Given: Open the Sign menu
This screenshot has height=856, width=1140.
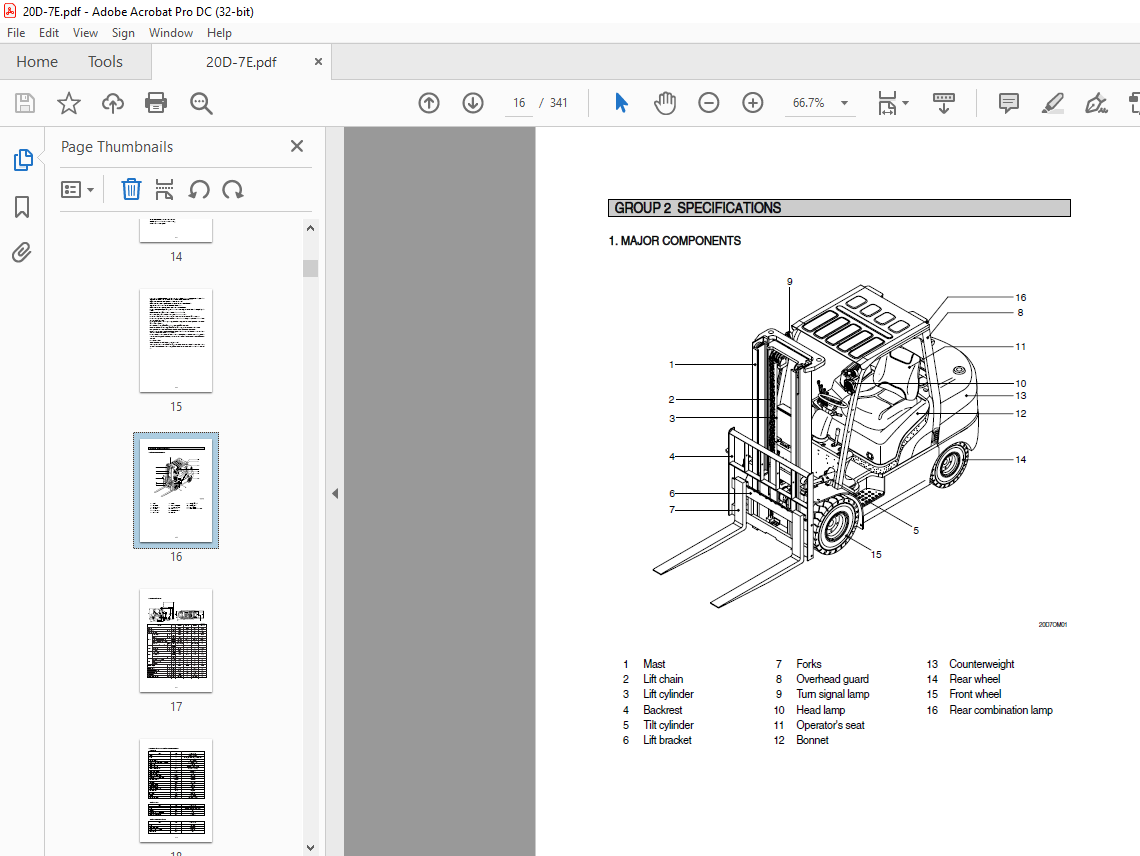Looking at the screenshot, I should pyautogui.click(x=123, y=33).
